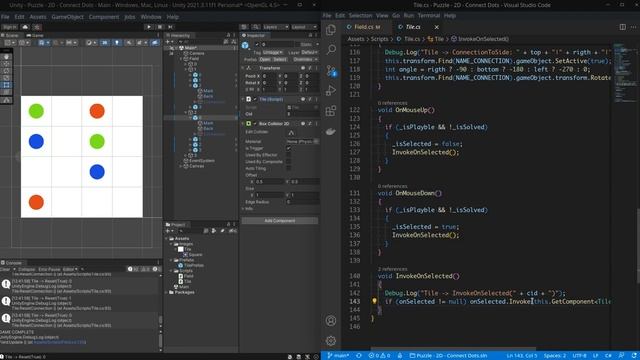Select the Hand tool in Unity scene
This screenshot has width=640, height=360.
(x=7, y=57)
